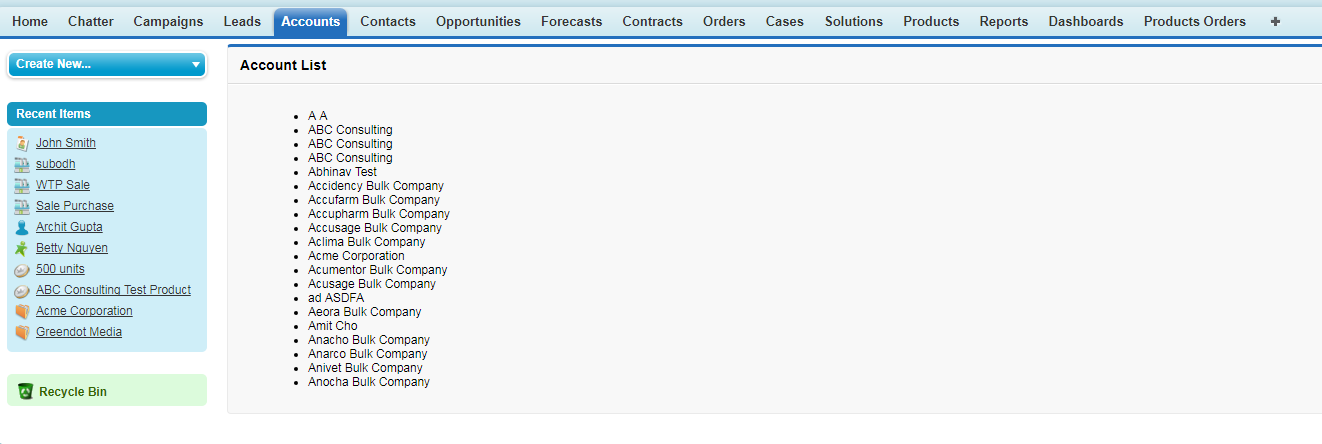The height and width of the screenshot is (444, 1322).
Task: Expand the Create New dropdown
Action: (x=196, y=65)
